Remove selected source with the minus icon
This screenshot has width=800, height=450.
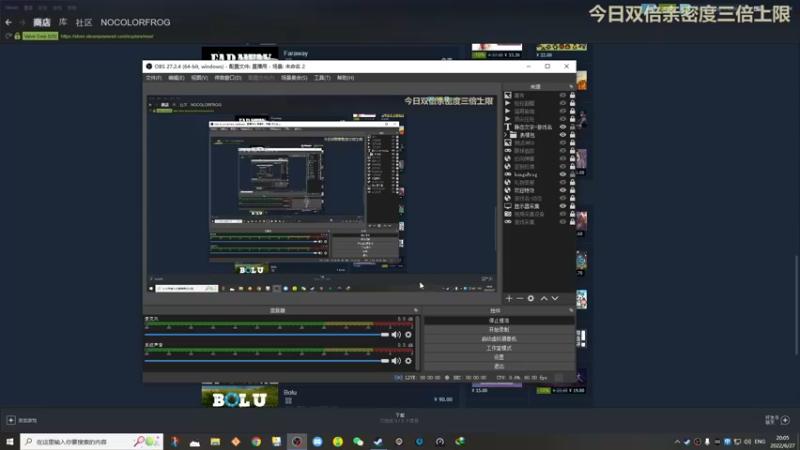519,298
